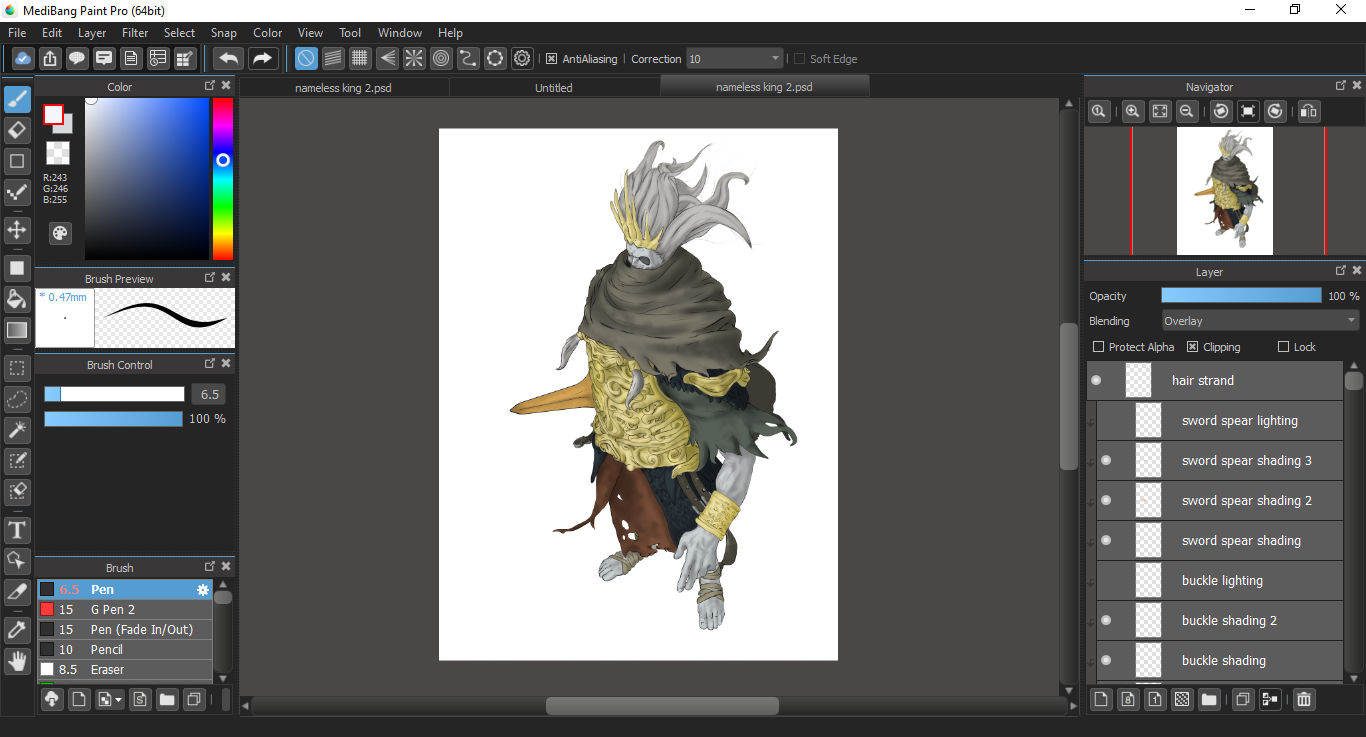Open the Layer menu
1366x737 pixels.
pos(92,33)
